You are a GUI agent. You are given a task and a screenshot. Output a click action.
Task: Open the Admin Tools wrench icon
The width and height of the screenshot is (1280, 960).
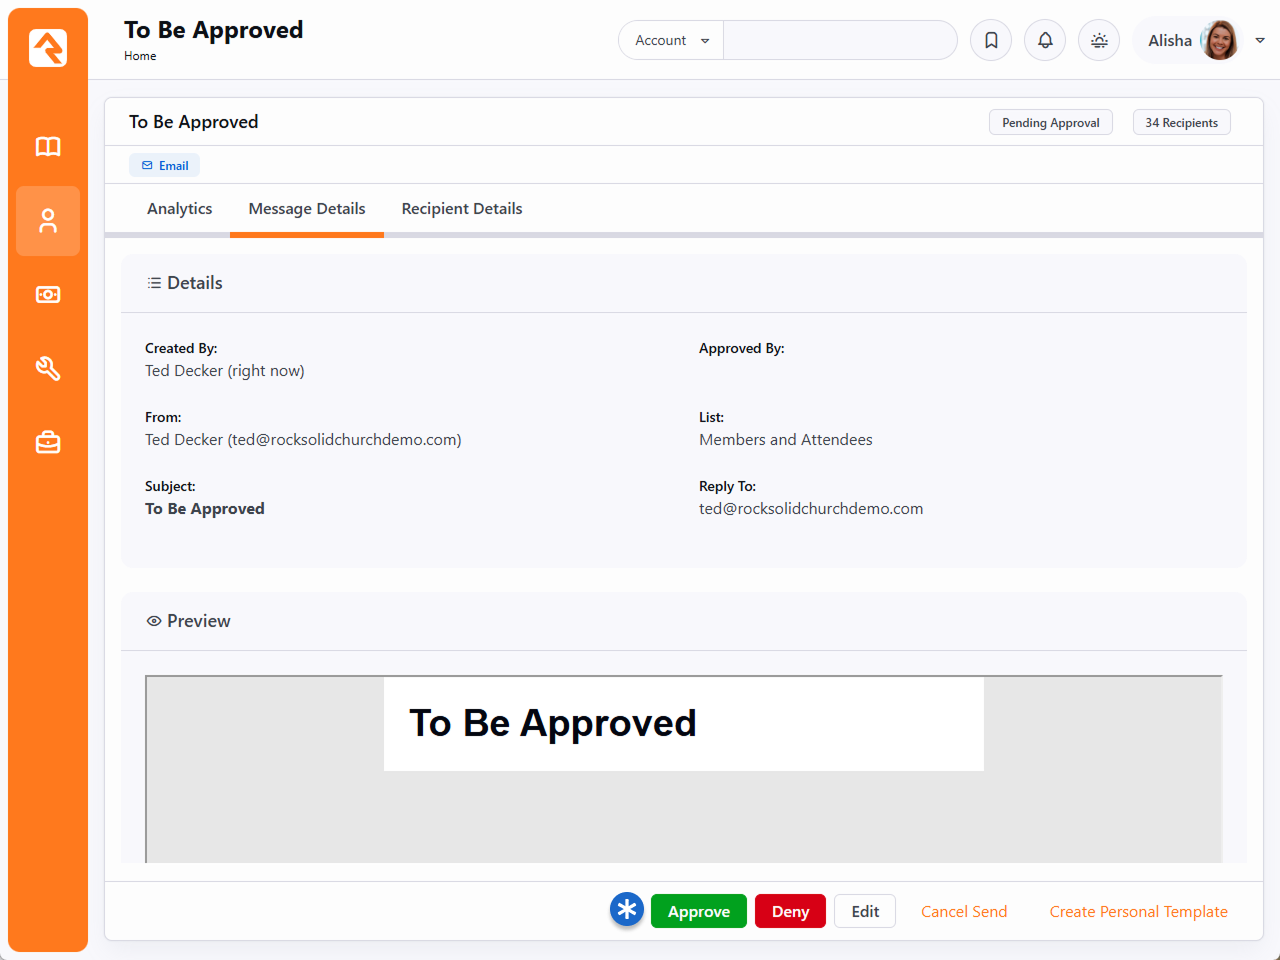[x=48, y=369]
